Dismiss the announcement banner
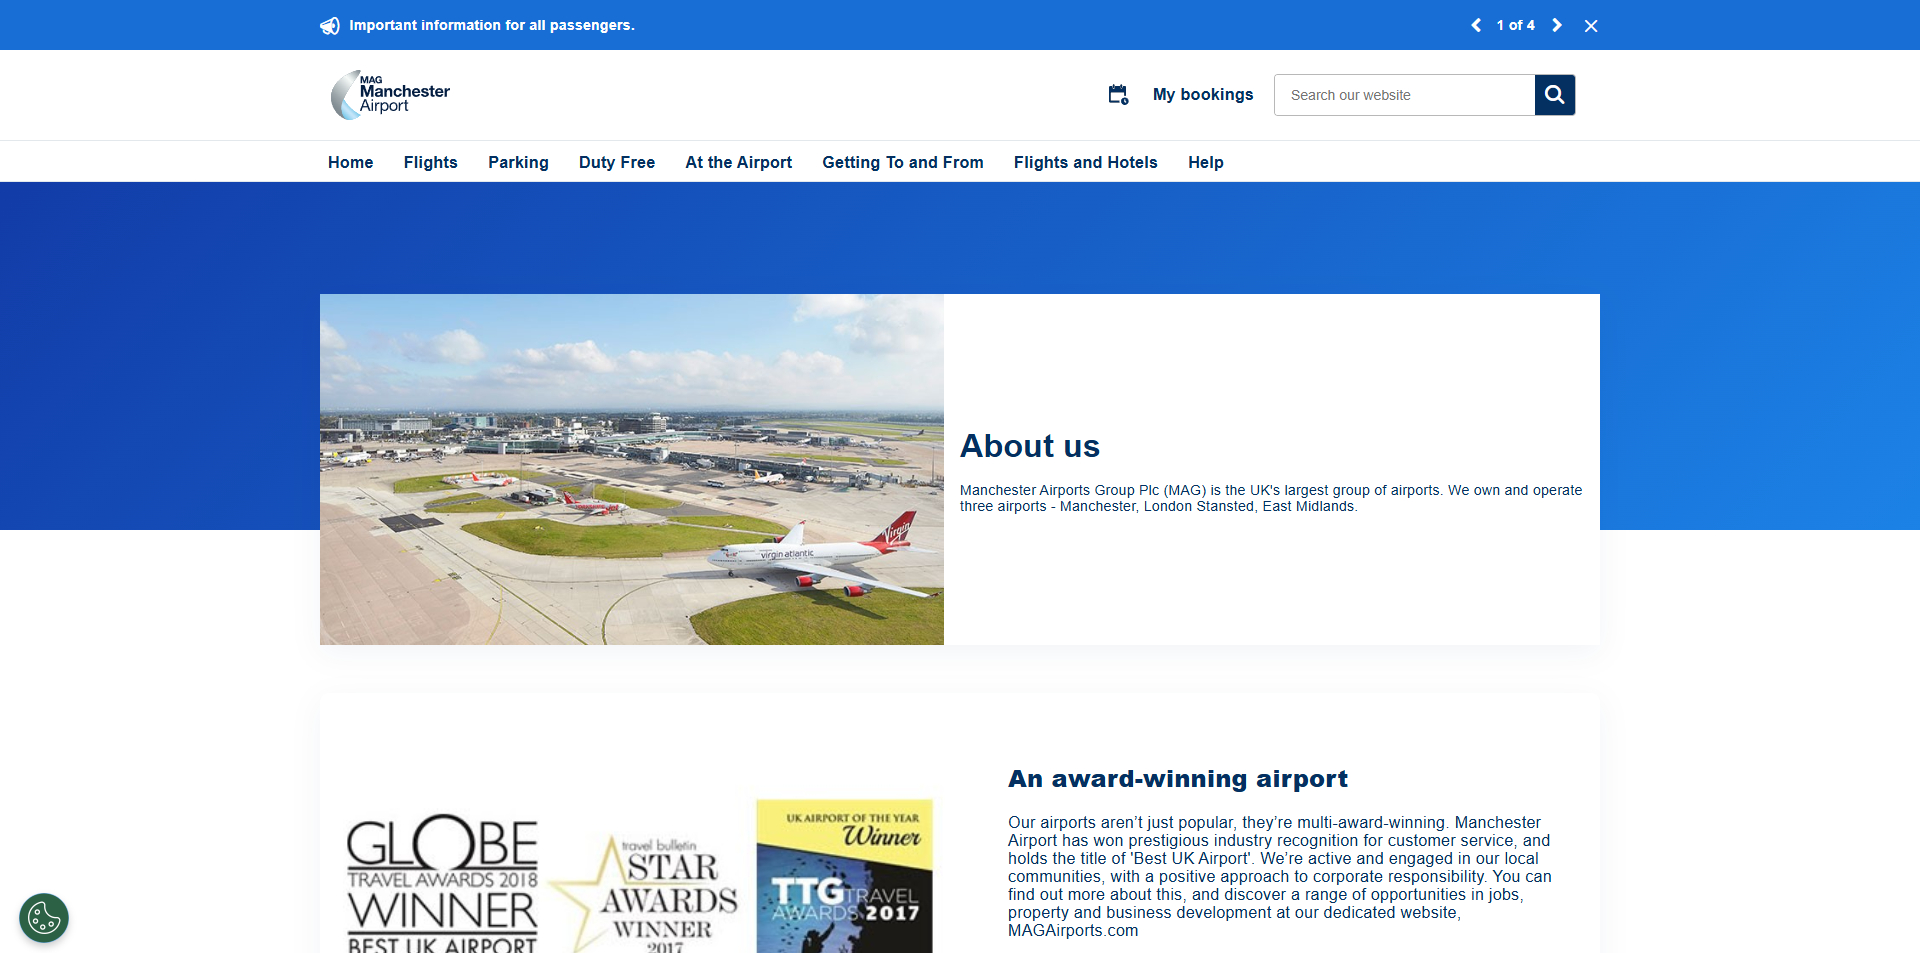This screenshot has width=1920, height=953. tap(1591, 26)
